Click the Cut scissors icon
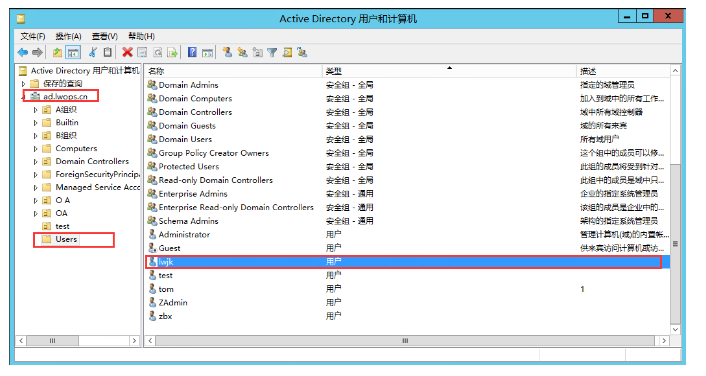Image resolution: width=706 pixels, height=376 pixels. pyautogui.click(x=93, y=53)
